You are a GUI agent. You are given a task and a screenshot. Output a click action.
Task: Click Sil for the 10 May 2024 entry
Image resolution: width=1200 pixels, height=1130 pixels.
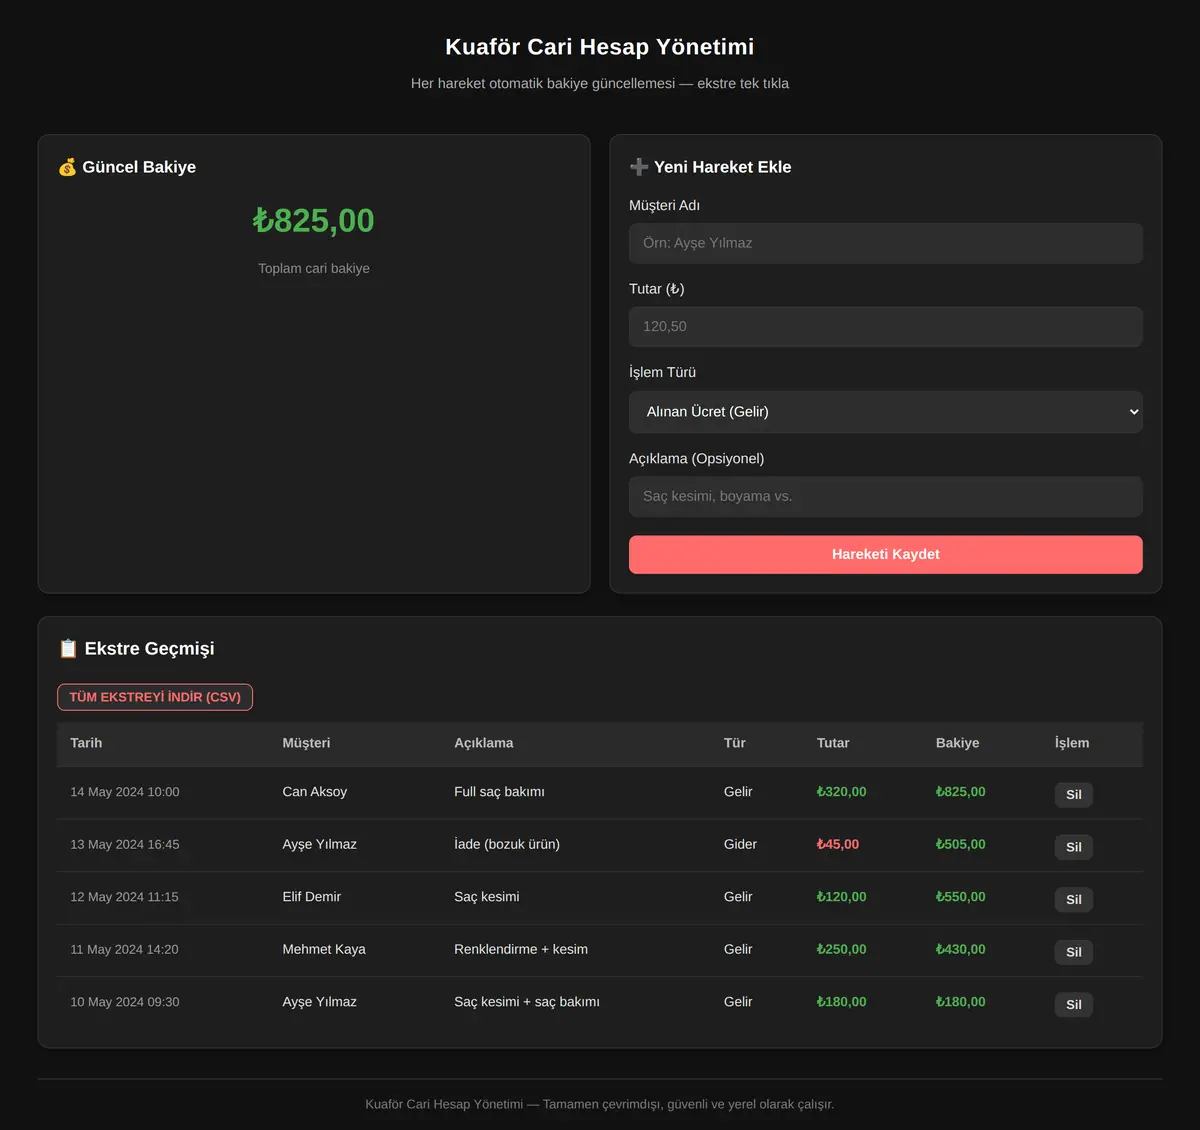click(1074, 1005)
